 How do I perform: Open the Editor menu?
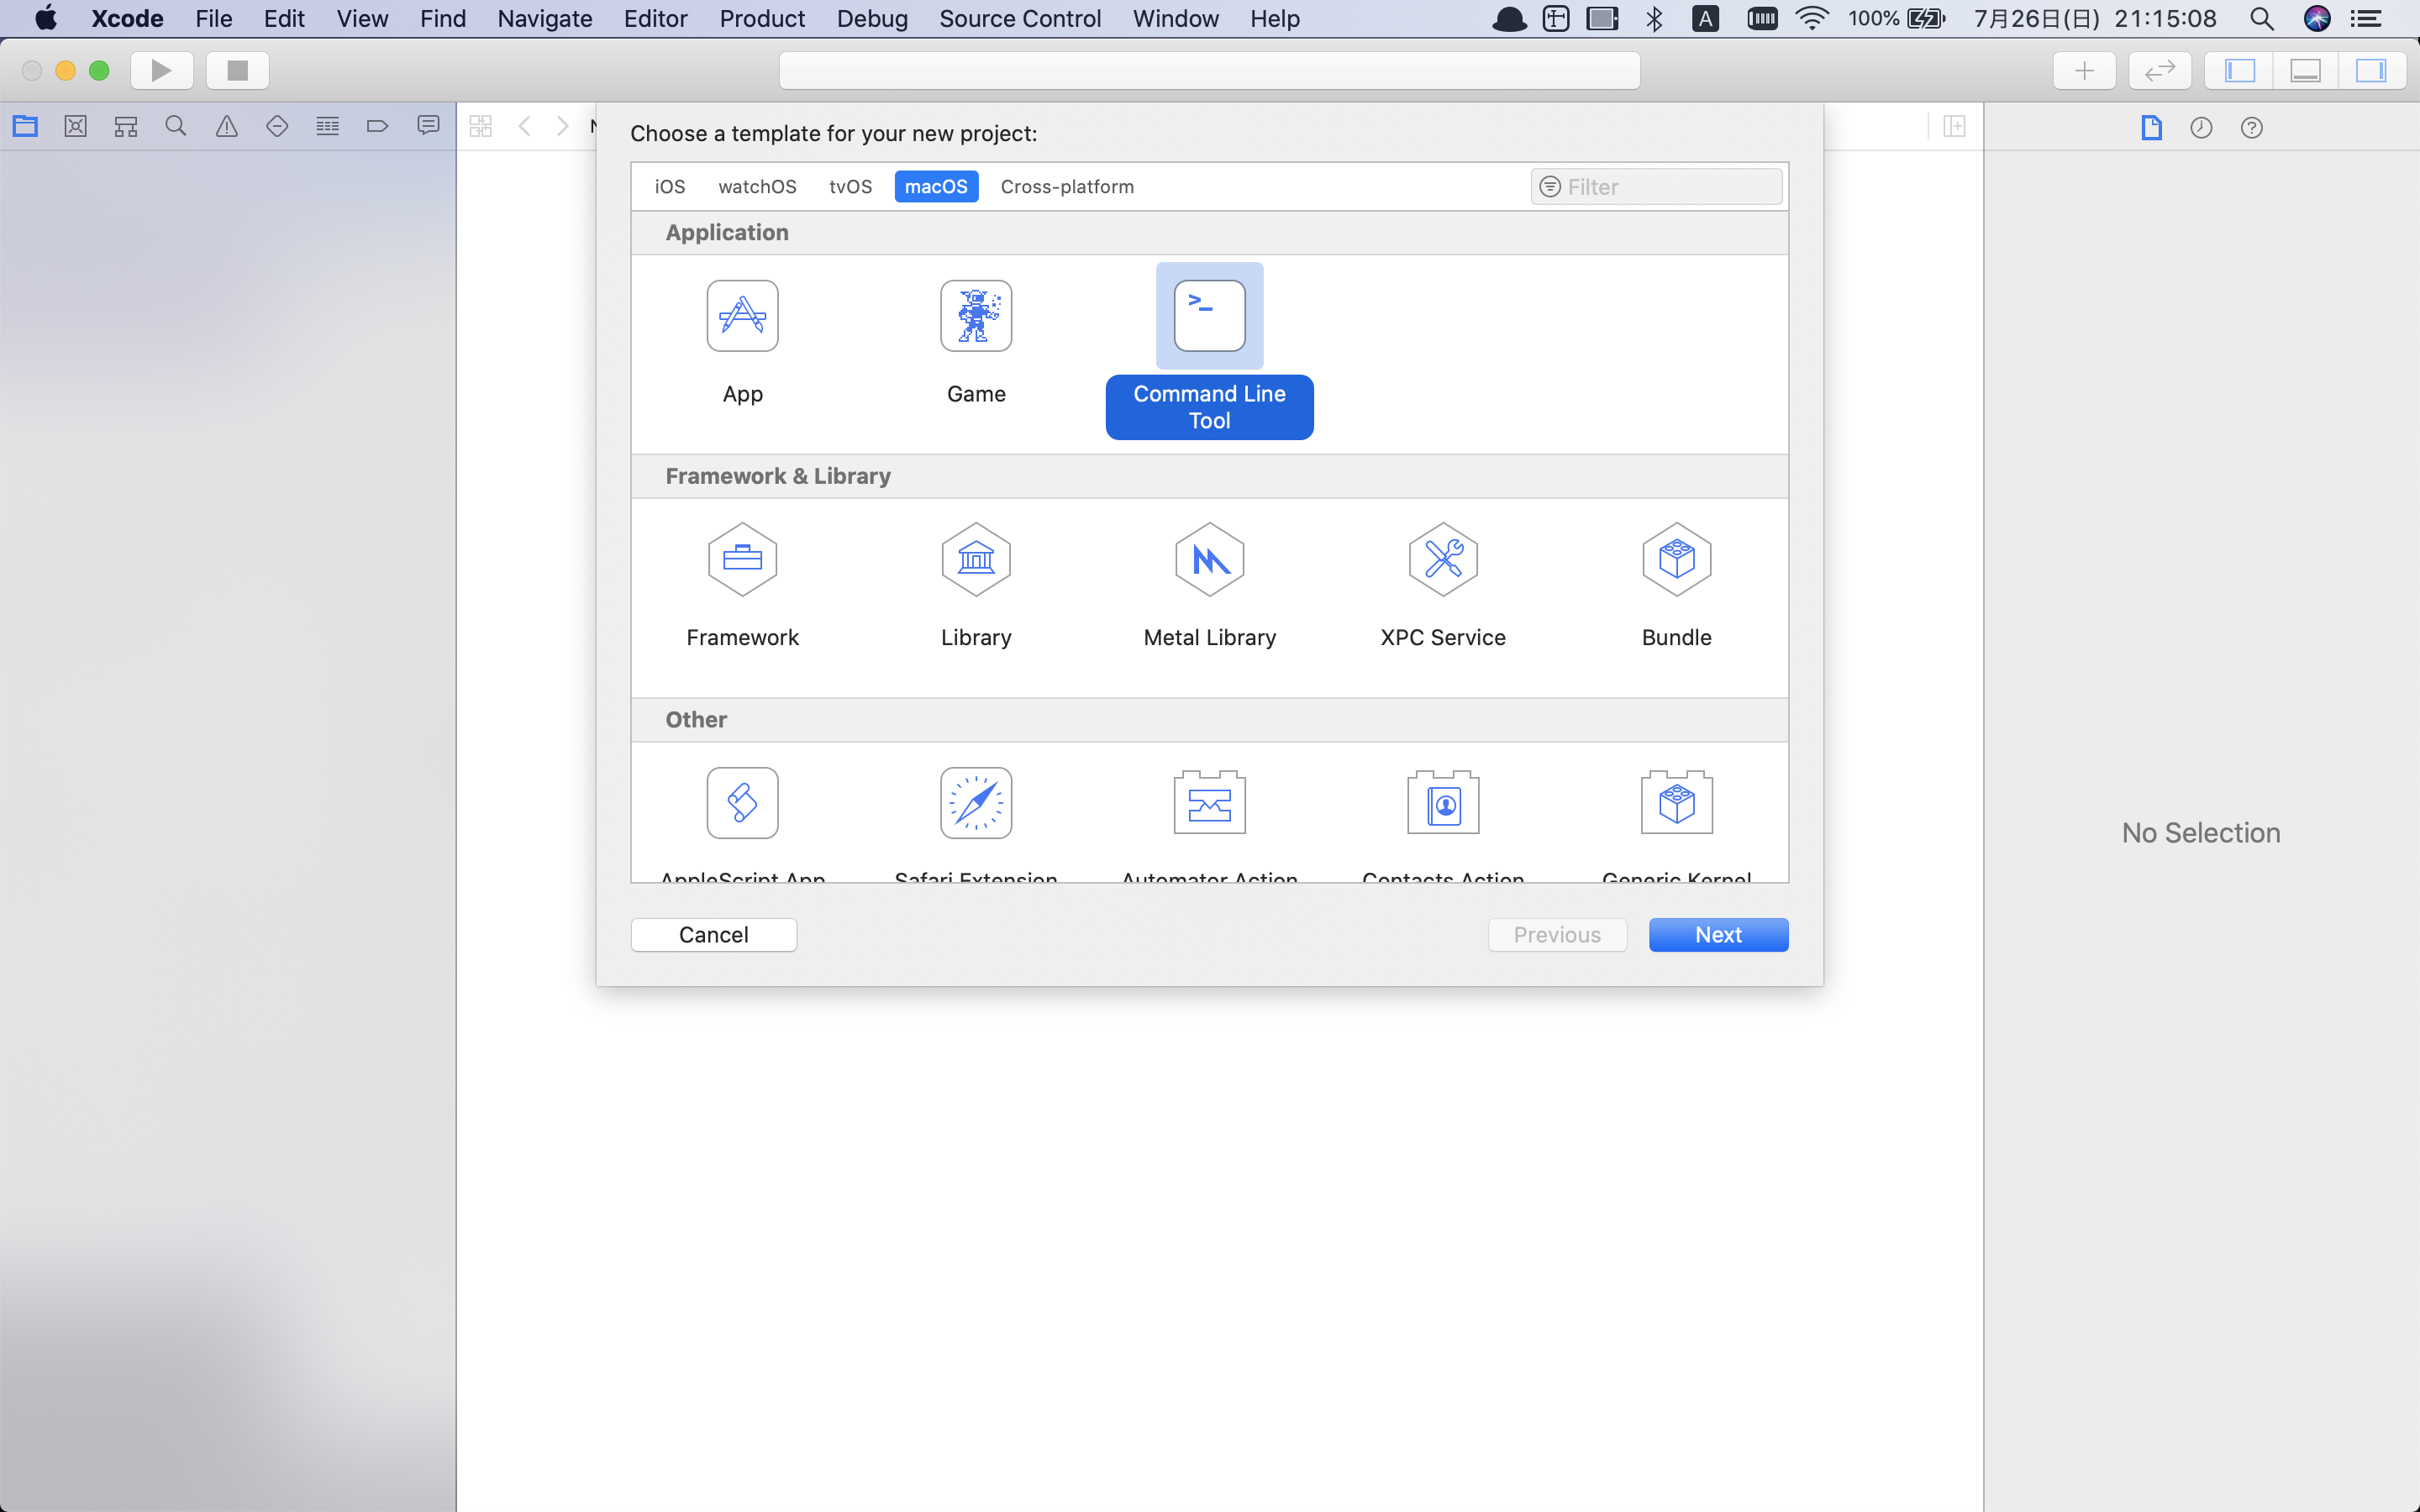pyautogui.click(x=655, y=18)
